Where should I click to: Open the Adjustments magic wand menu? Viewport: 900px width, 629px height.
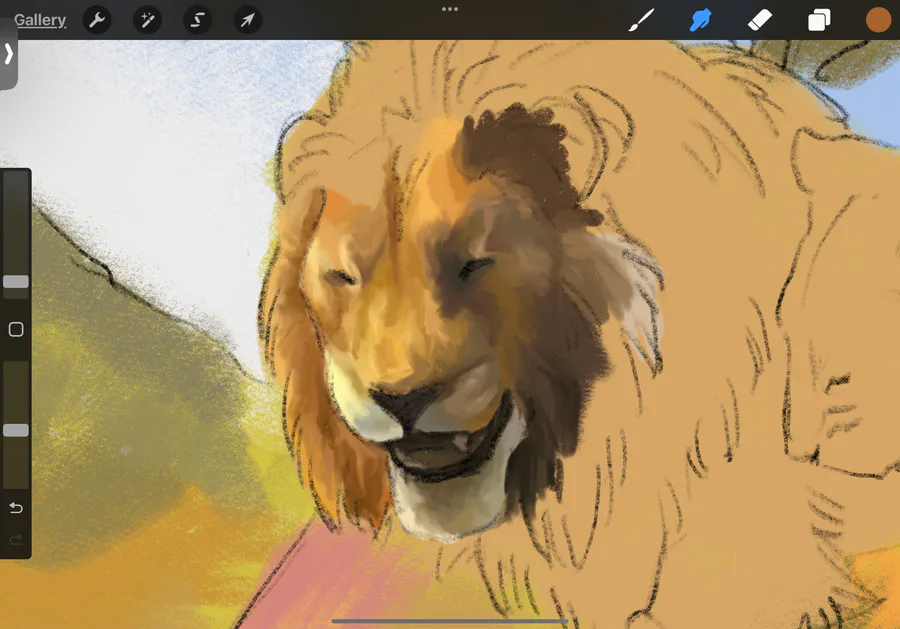point(148,20)
